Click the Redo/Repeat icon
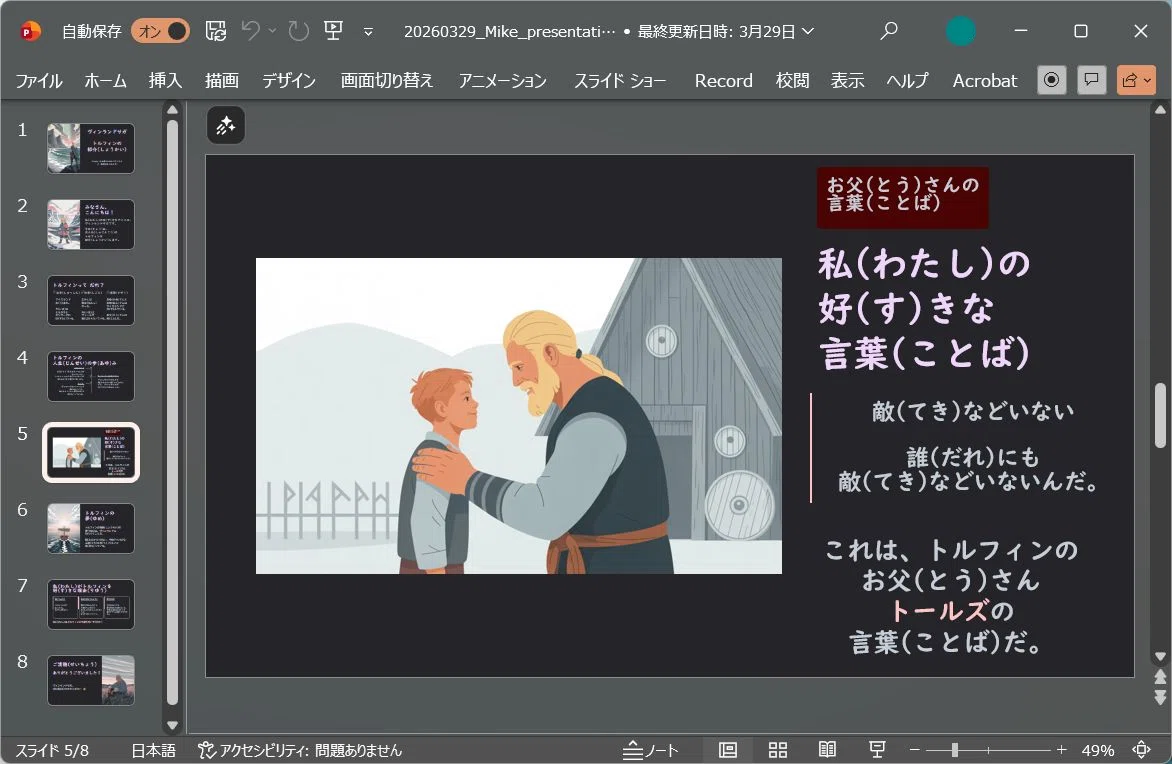Image resolution: width=1172 pixels, height=764 pixels. [299, 31]
